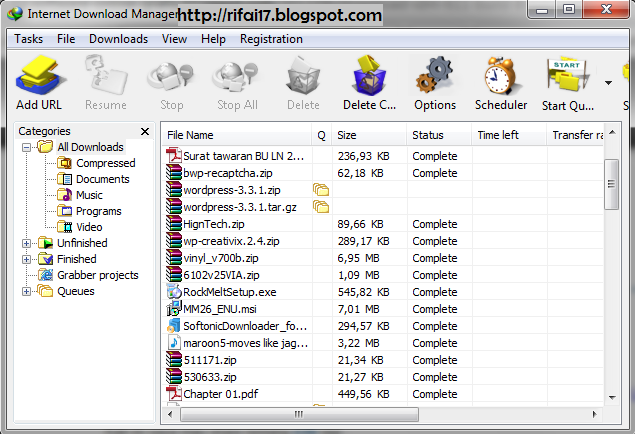Sort by Status column header
Viewport: 635px width, 434px height.
pos(439,135)
